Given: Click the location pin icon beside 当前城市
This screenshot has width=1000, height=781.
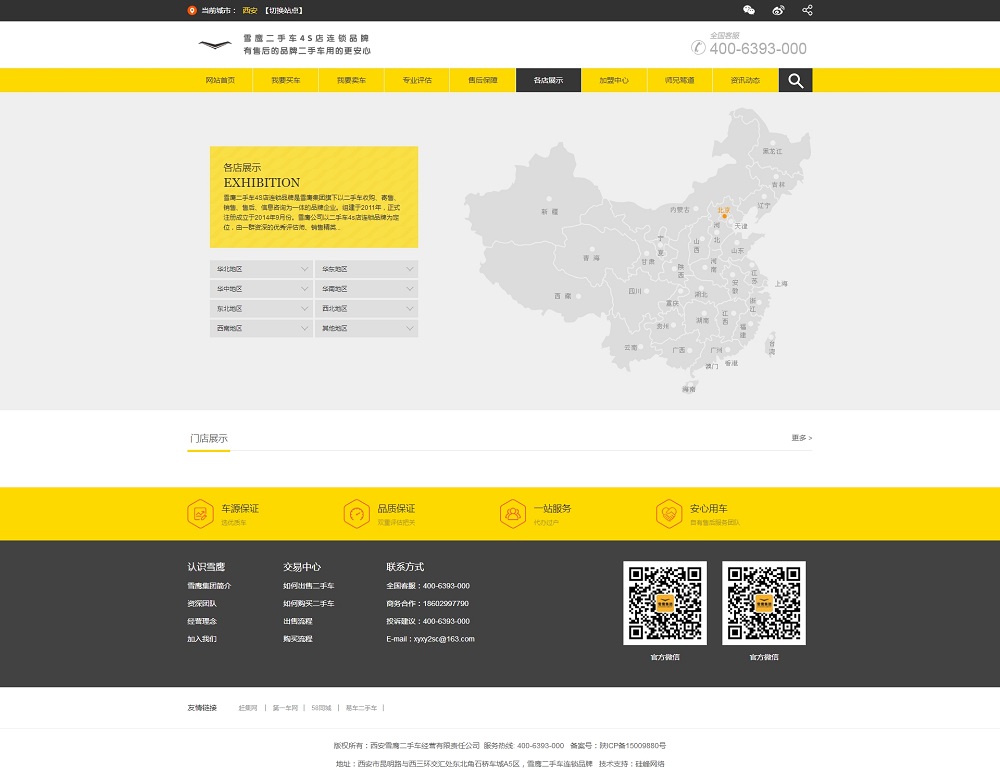Looking at the screenshot, I should tap(192, 10).
